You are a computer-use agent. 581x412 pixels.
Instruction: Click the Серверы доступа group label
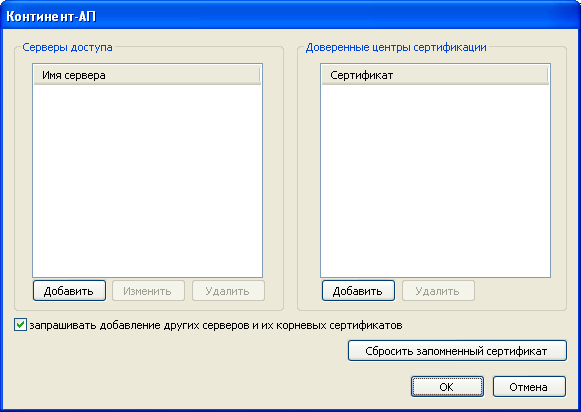(67, 47)
